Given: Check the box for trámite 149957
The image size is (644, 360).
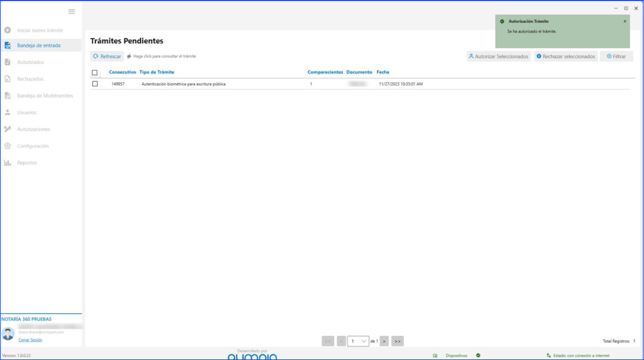Looking at the screenshot, I should pyautogui.click(x=95, y=84).
